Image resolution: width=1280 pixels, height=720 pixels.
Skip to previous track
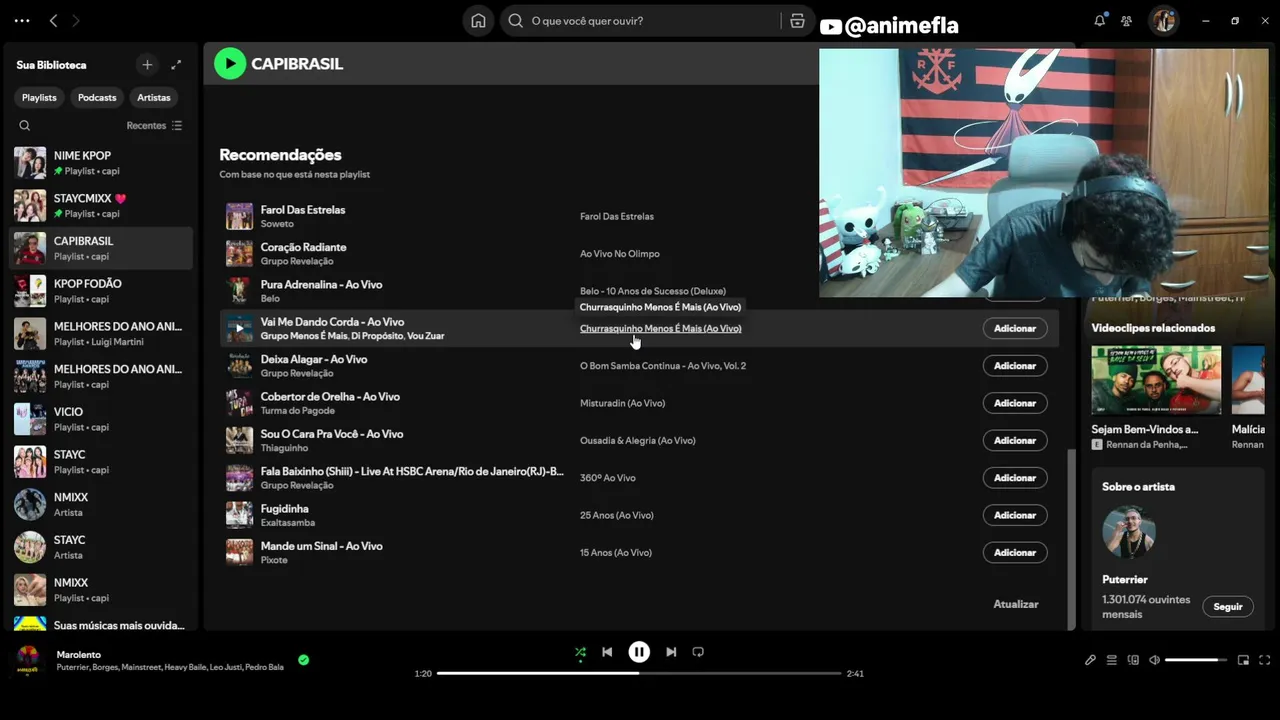tap(607, 652)
